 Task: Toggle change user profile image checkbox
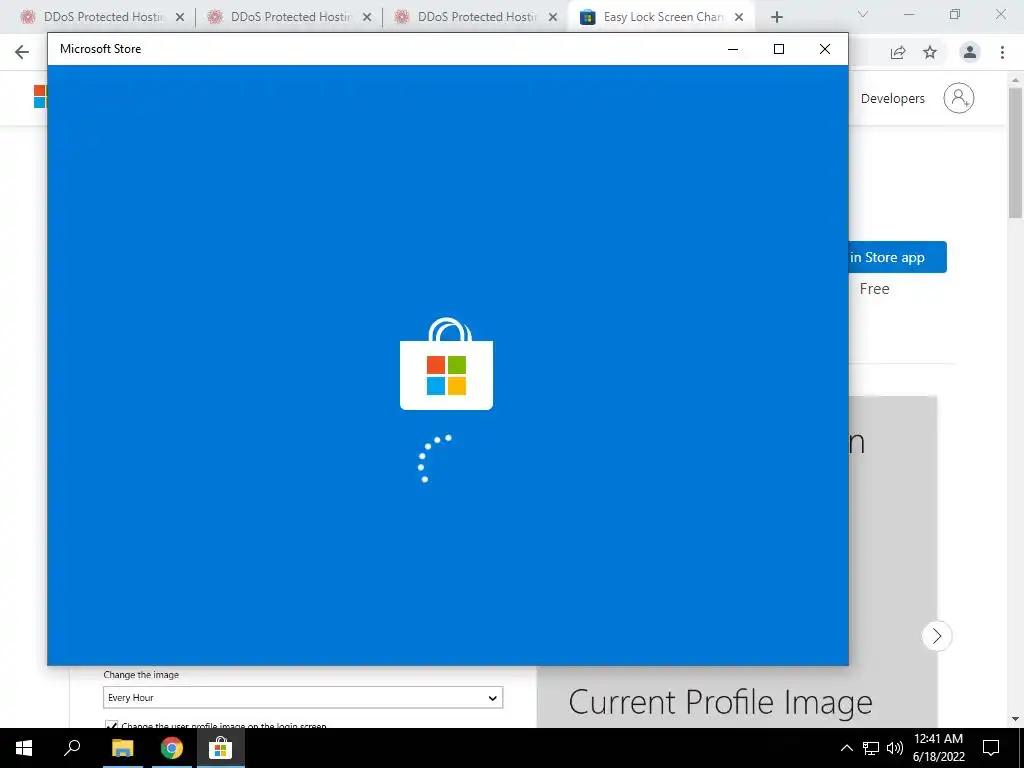click(111, 725)
